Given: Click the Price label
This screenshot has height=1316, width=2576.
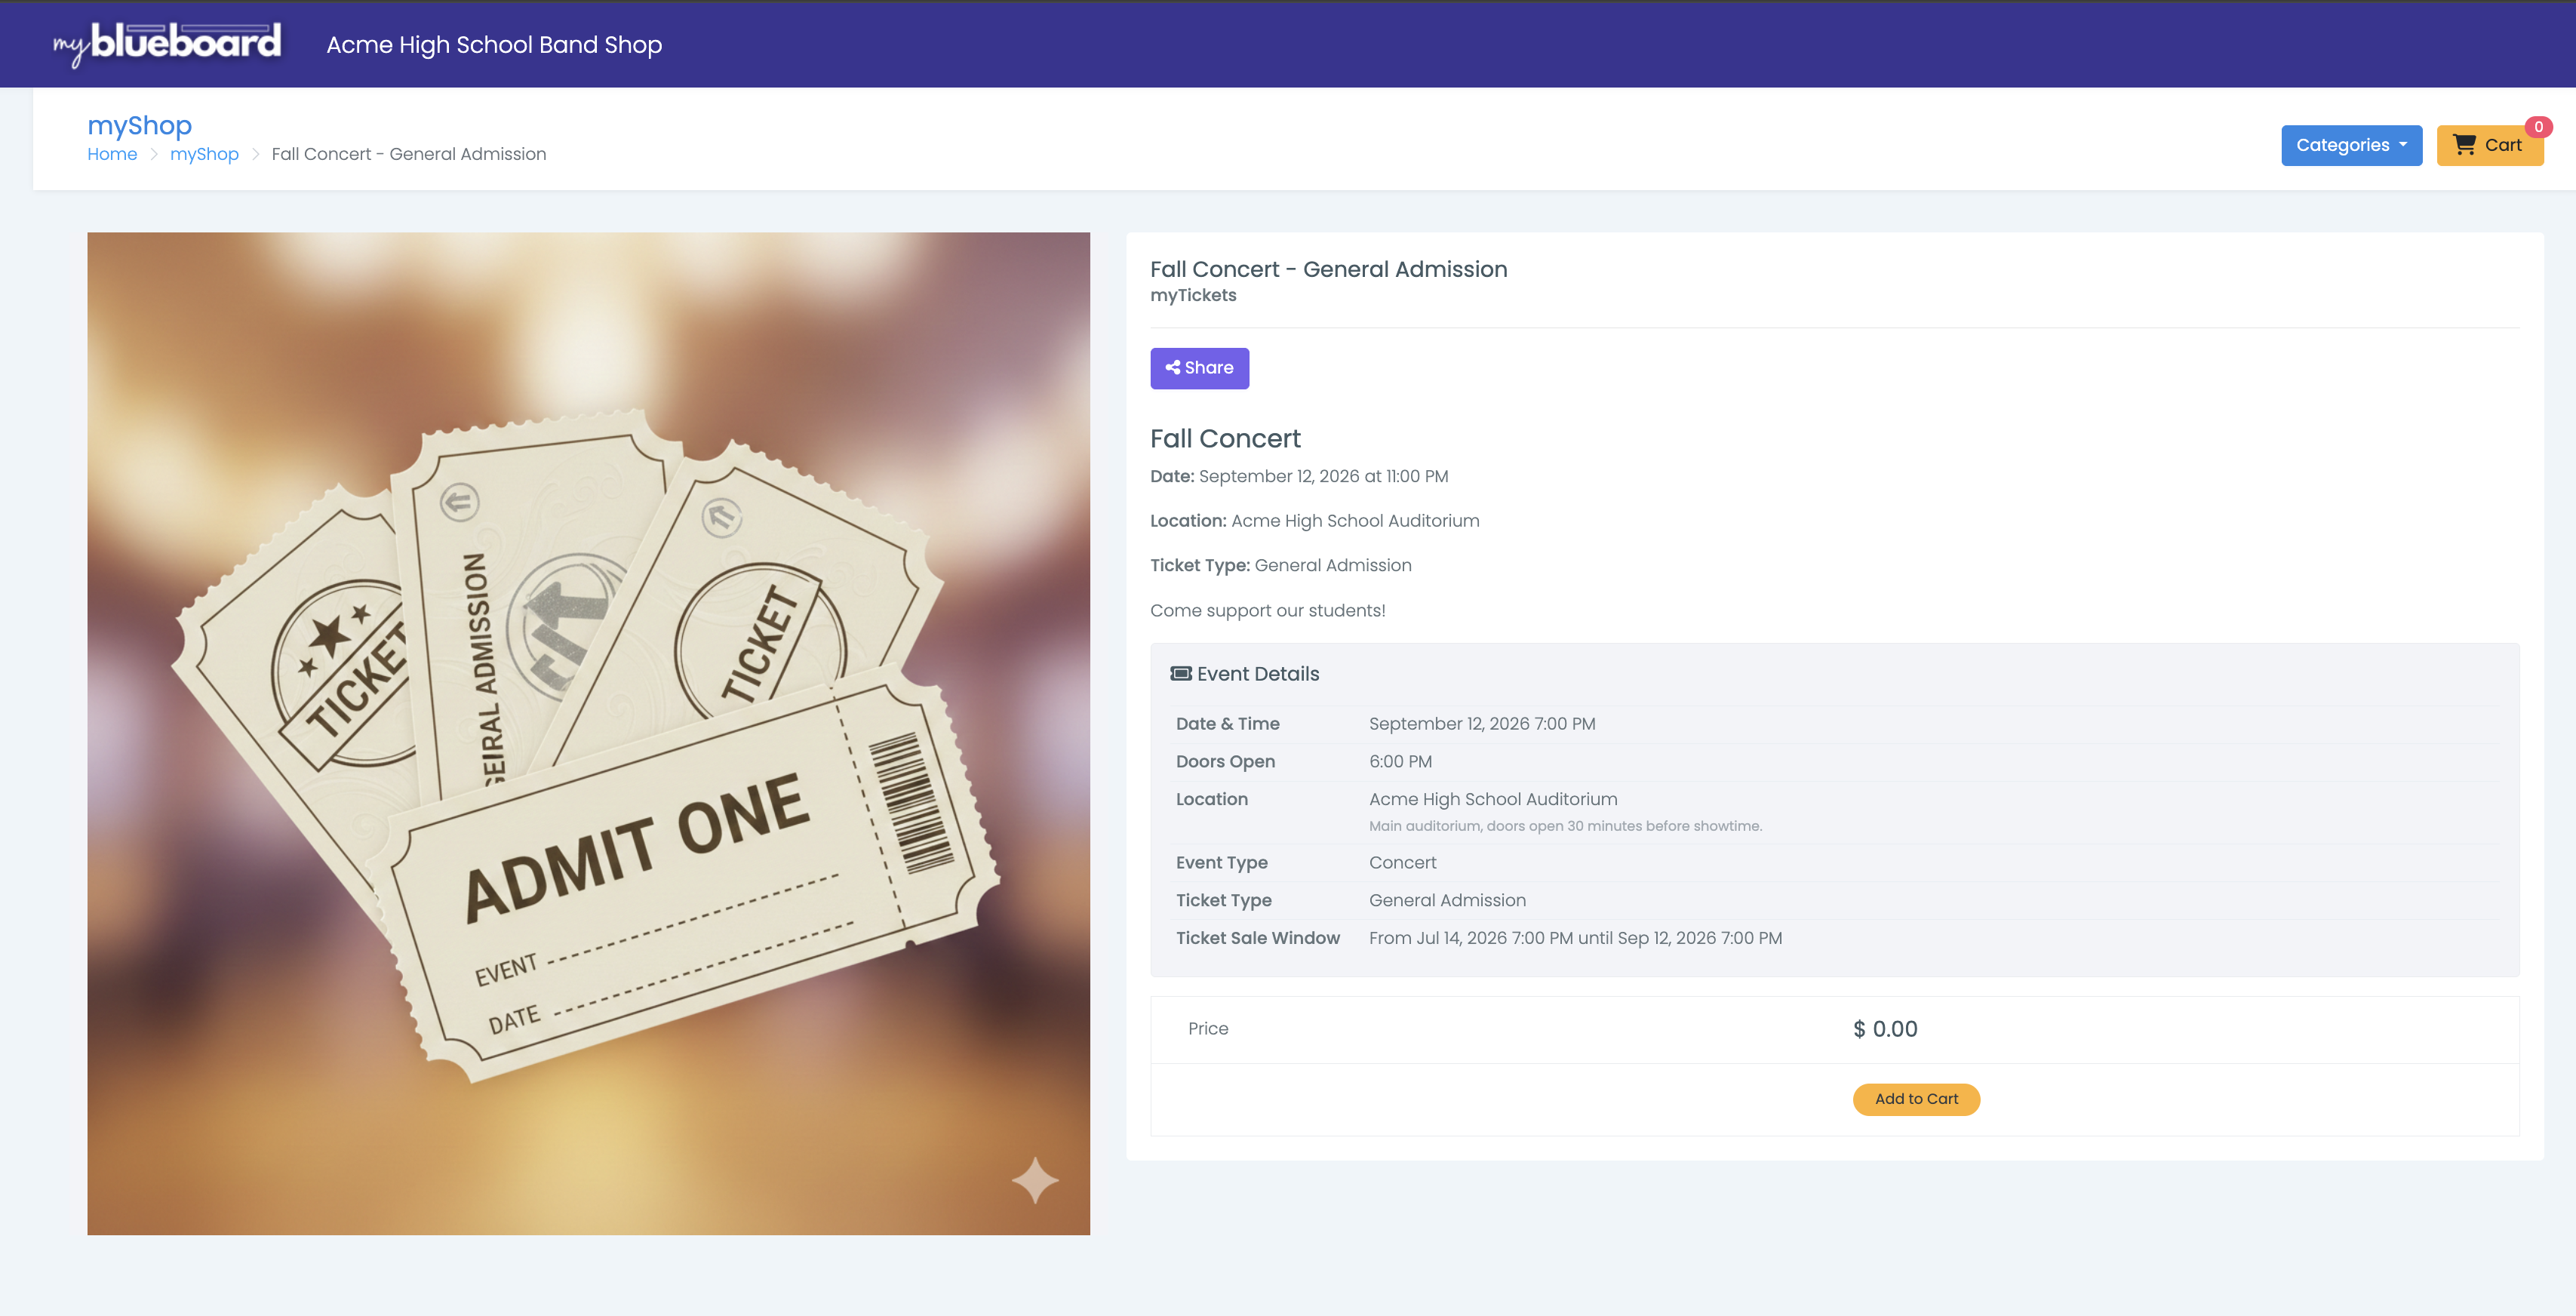Looking at the screenshot, I should tap(1208, 1029).
